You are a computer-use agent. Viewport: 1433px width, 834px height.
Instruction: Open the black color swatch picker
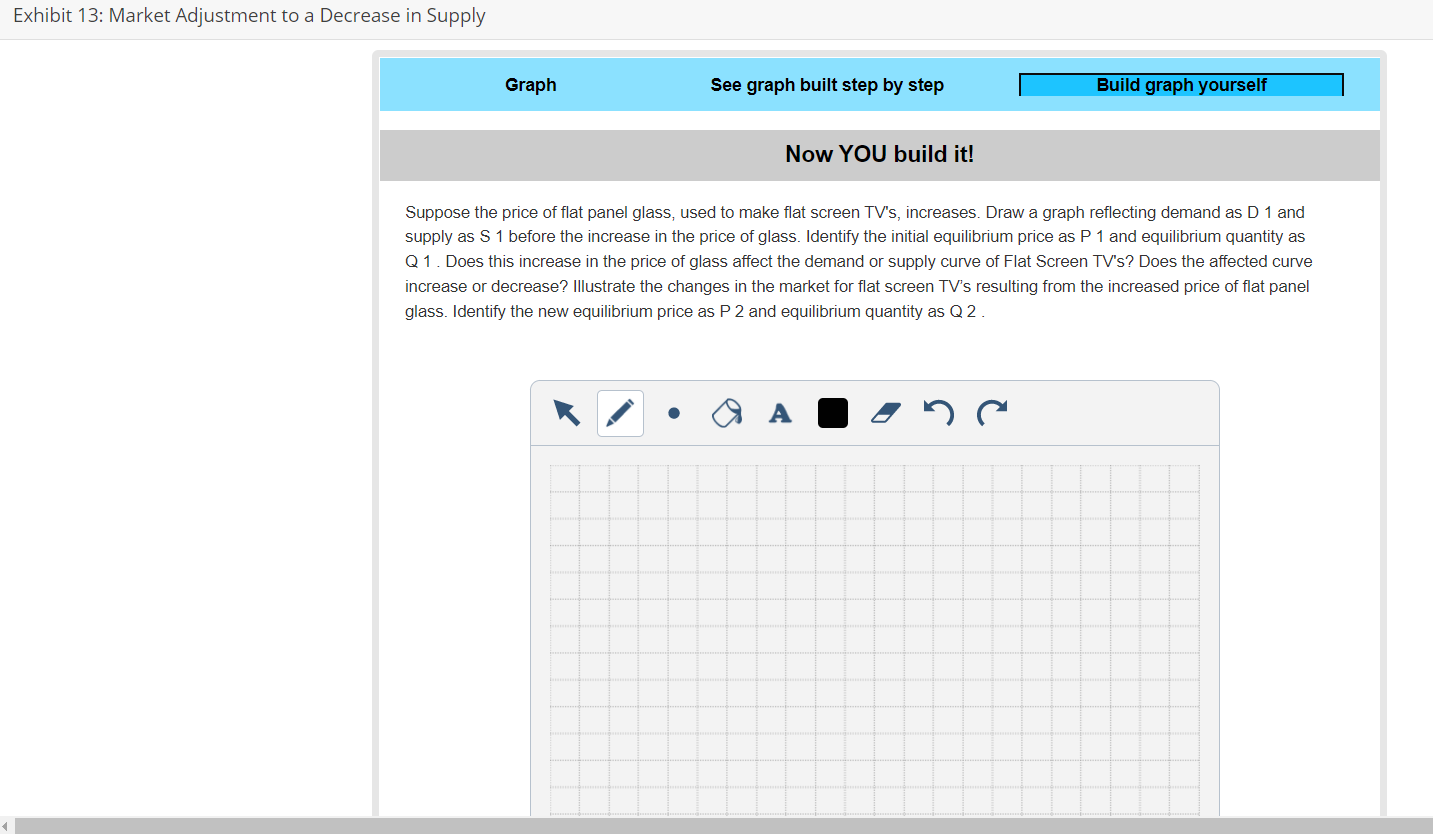pos(832,412)
